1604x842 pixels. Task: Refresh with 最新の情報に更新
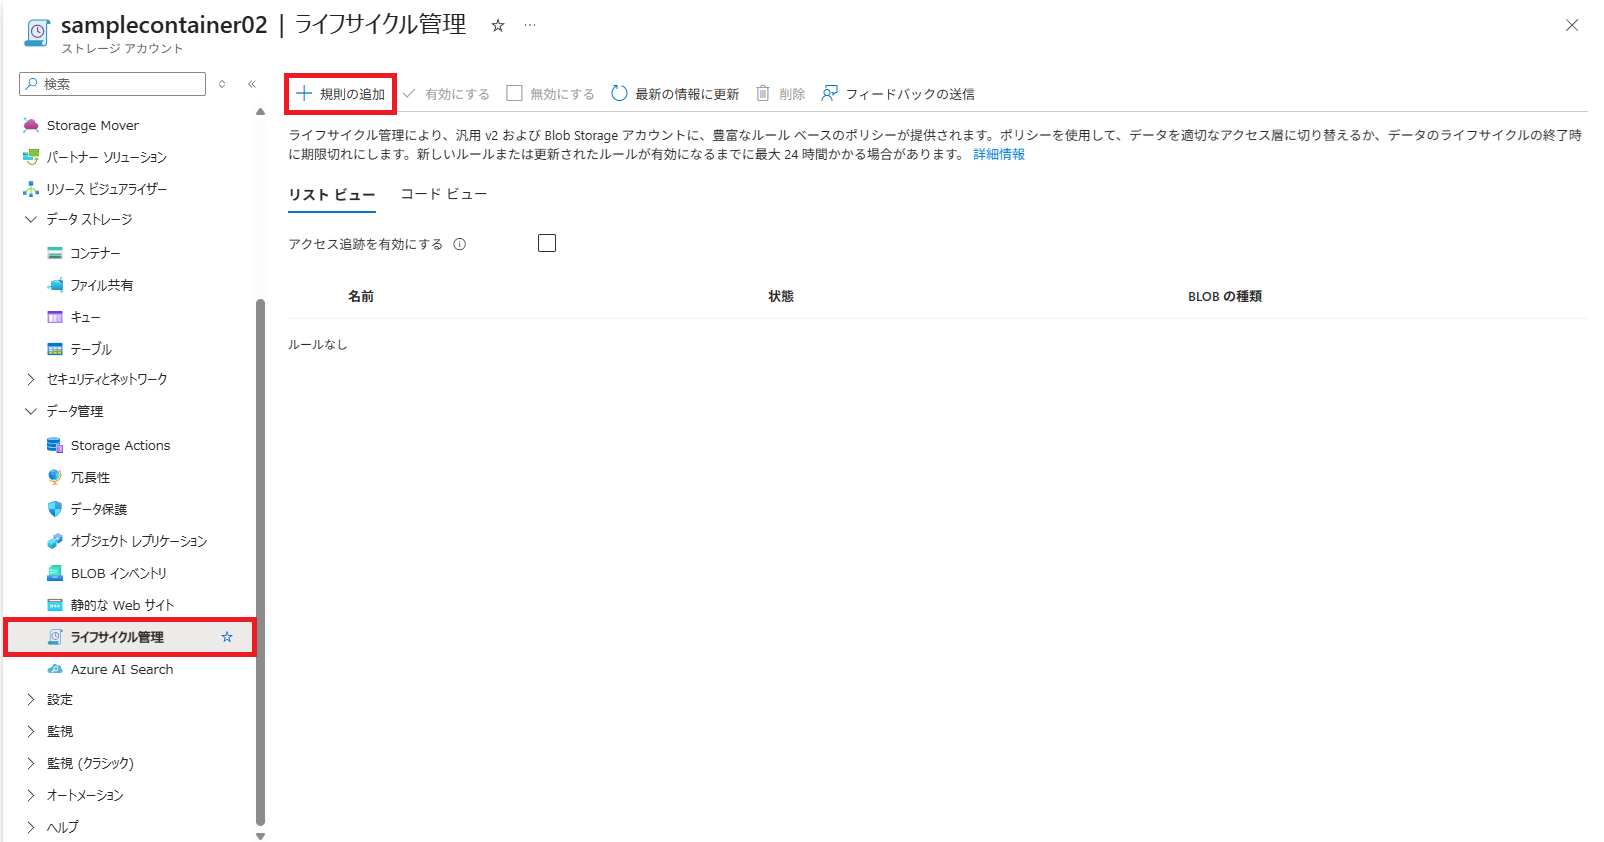(x=675, y=94)
